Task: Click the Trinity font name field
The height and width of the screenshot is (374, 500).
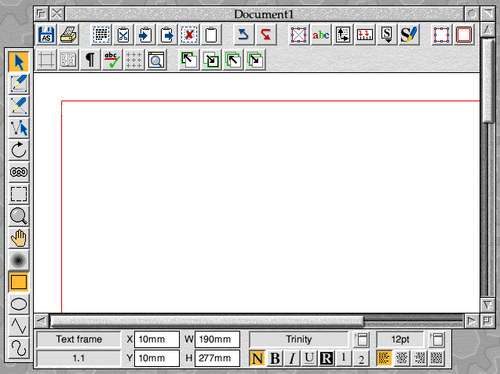Action: click(x=299, y=339)
